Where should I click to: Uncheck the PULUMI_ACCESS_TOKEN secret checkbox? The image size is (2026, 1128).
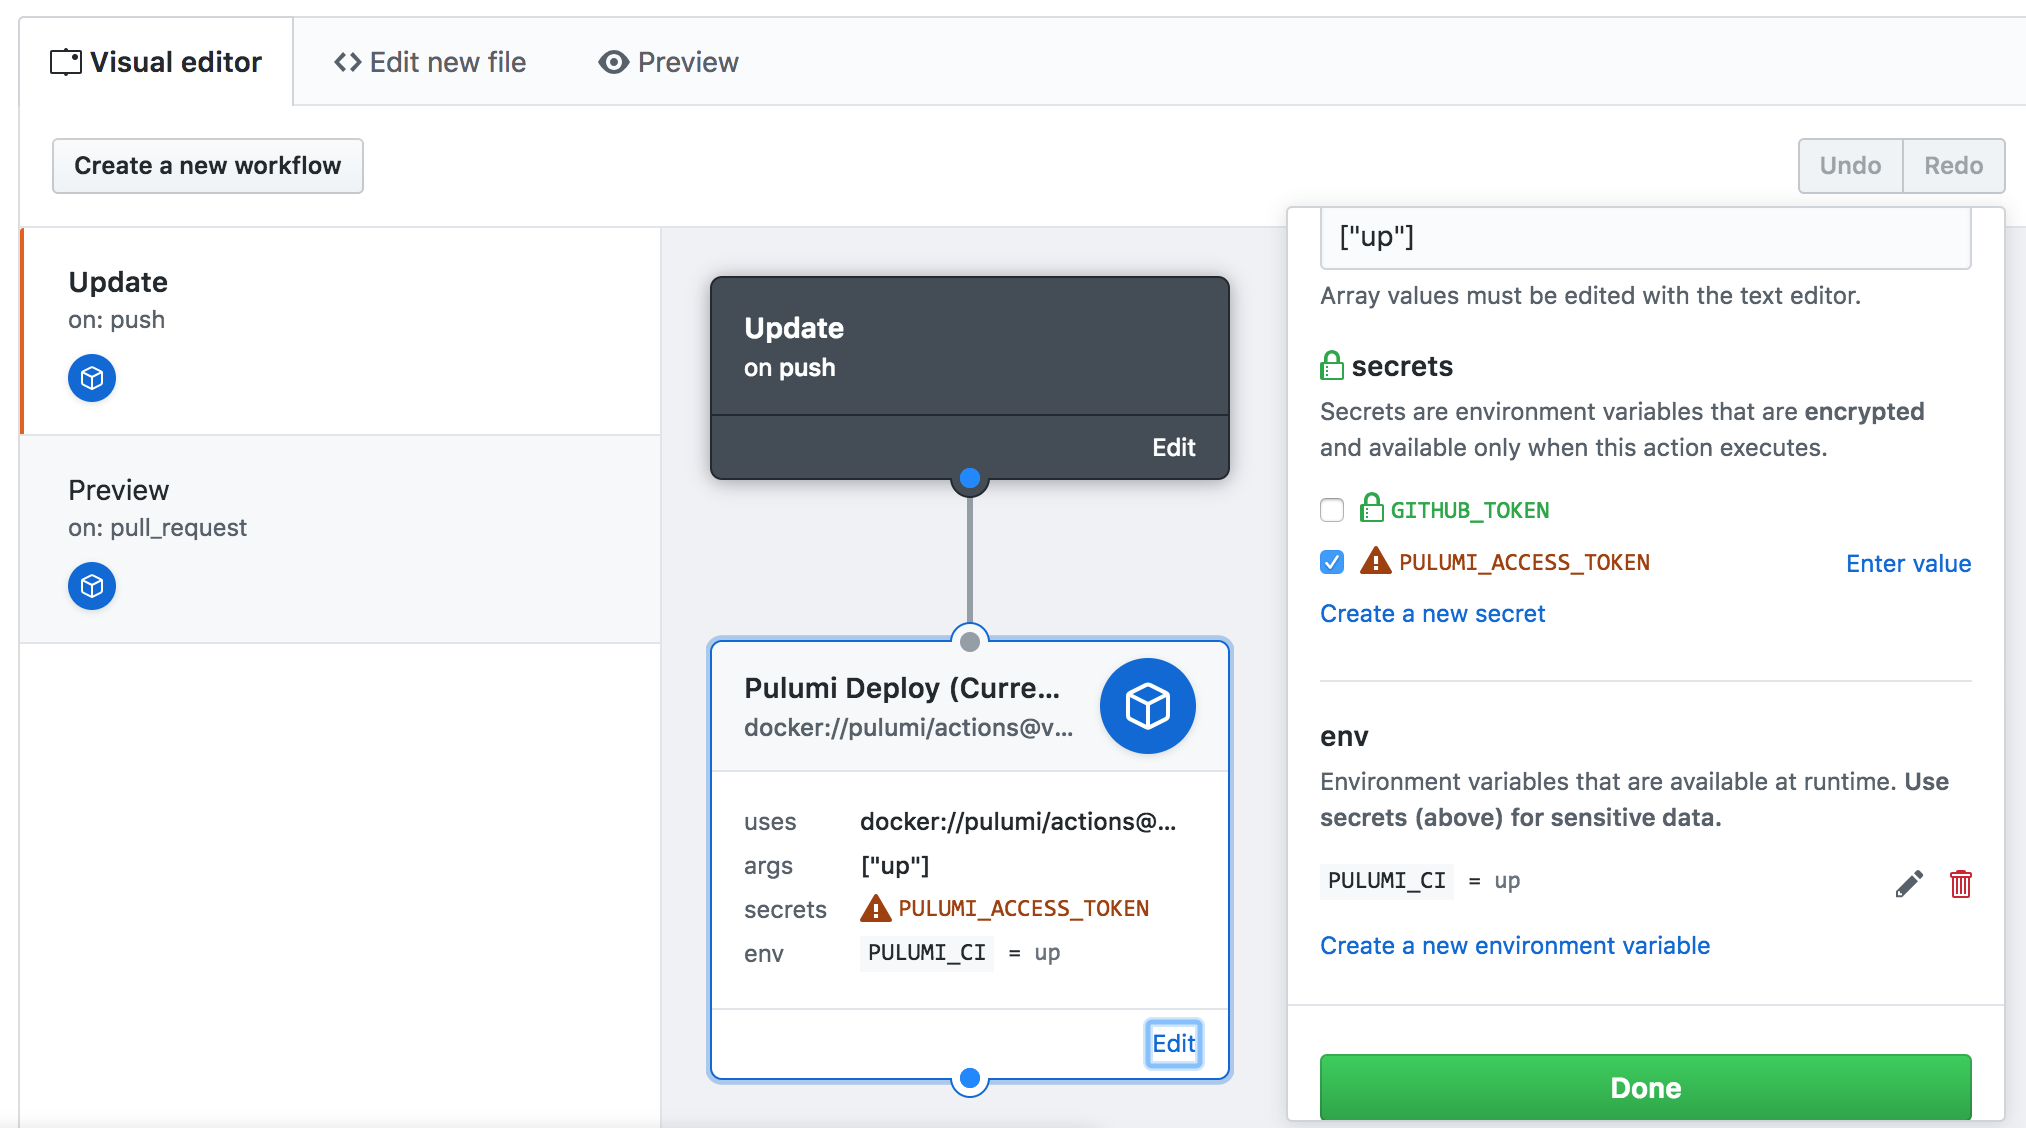click(x=1332, y=562)
